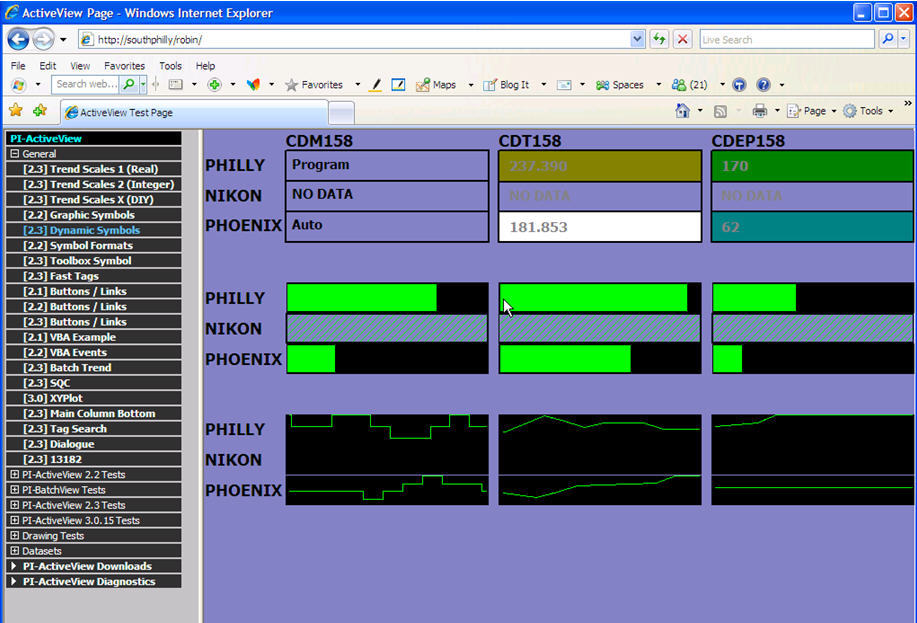Click the Home page icon
This screenshot has height=623, width=917.
(x=682, y=111)
